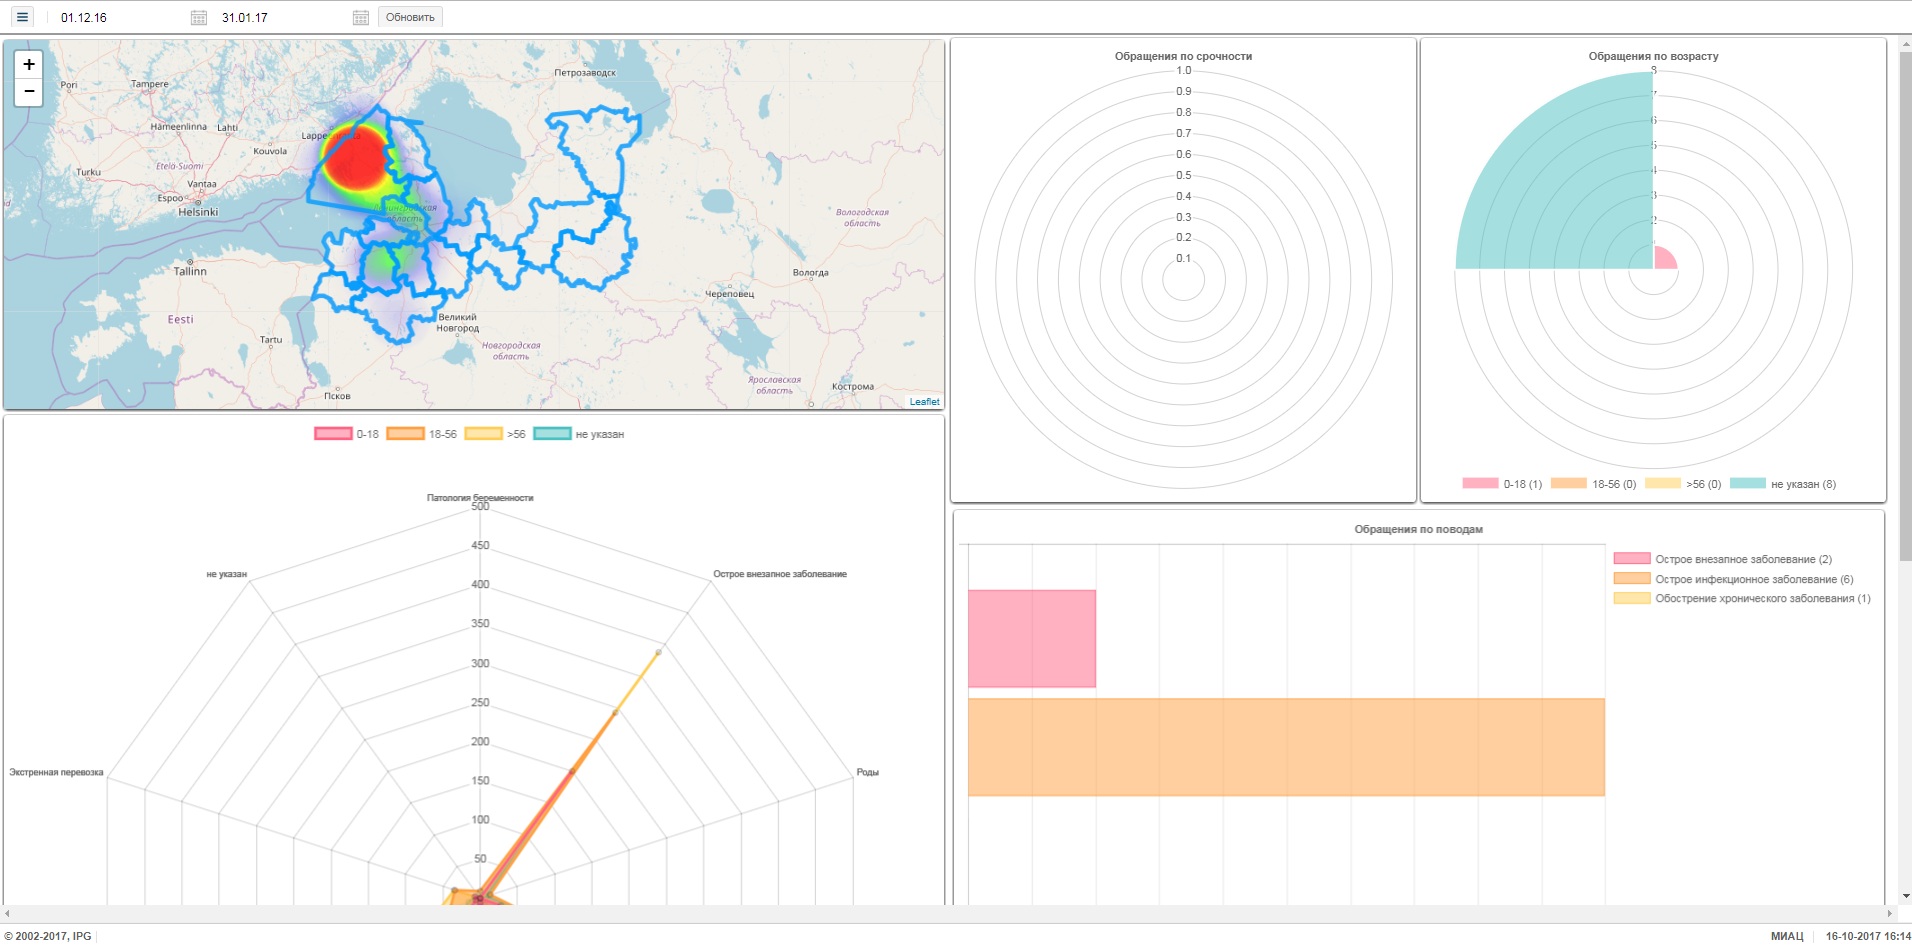This screenshot has height=950, width=1912.
Task: Click the horizontal scrollbar right arrow
Action: click(1890, 913)
